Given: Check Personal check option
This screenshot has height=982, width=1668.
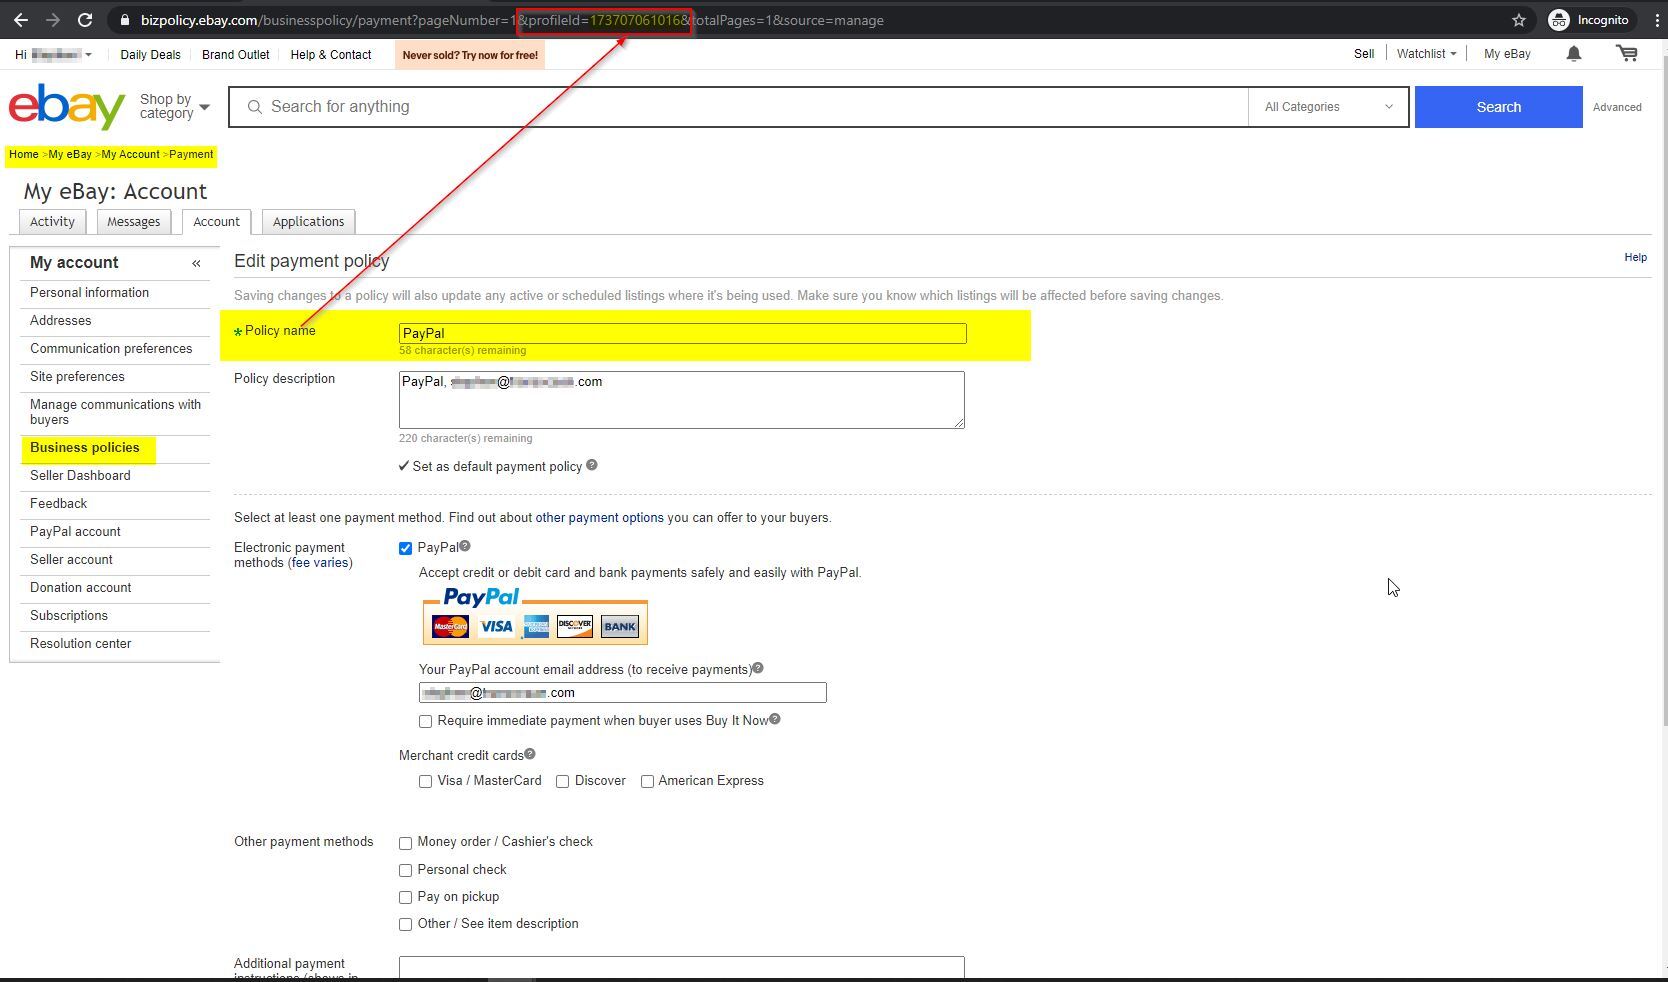Looking at the screenshot, I should click(405, 870).
